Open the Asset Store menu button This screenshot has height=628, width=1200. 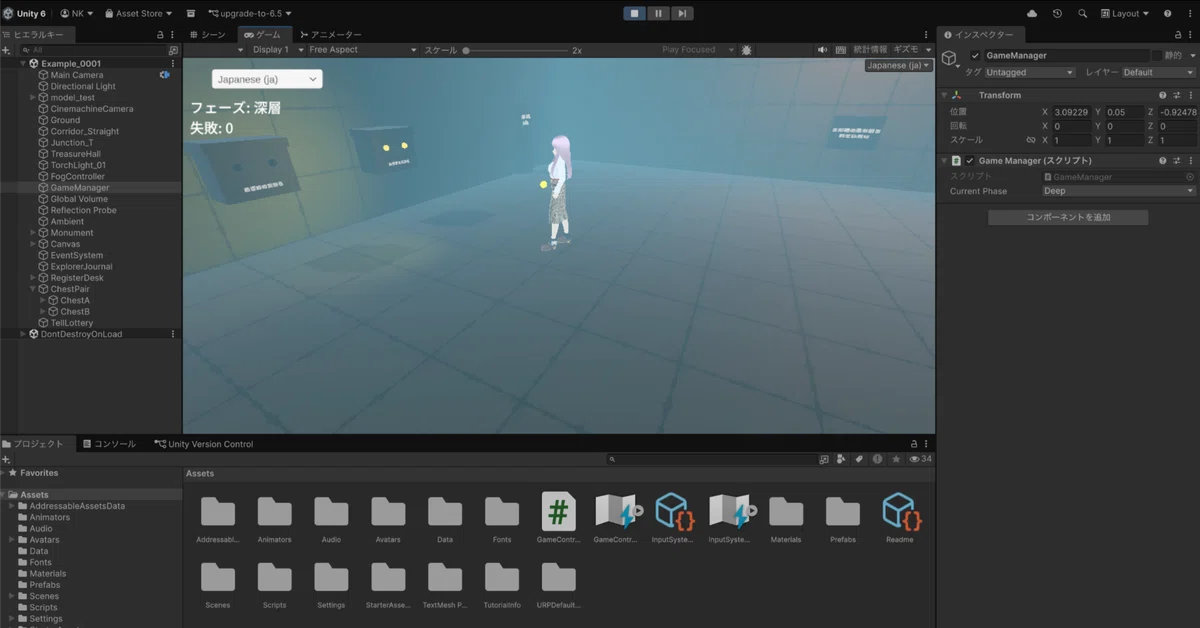pos(137,13)
